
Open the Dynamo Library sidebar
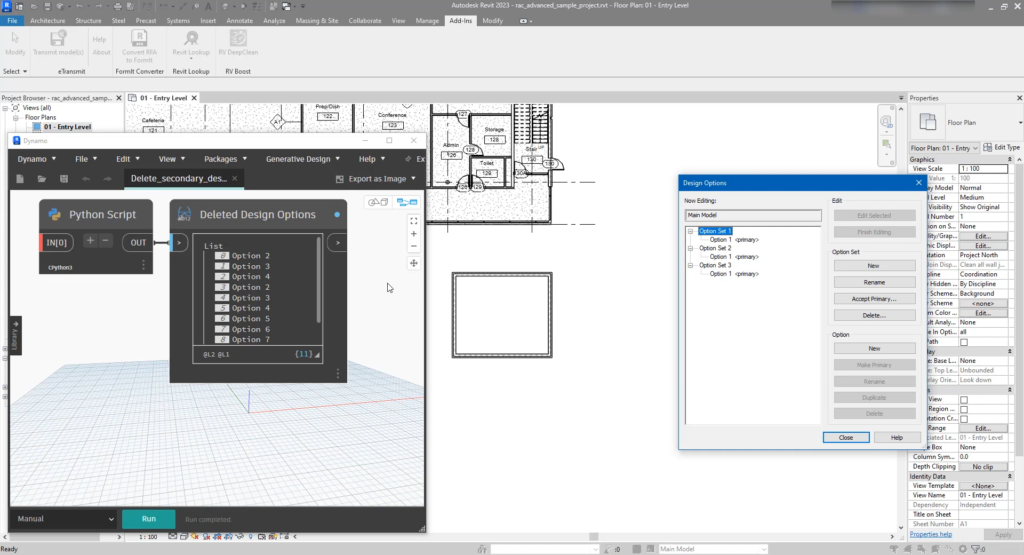[15, 336]
